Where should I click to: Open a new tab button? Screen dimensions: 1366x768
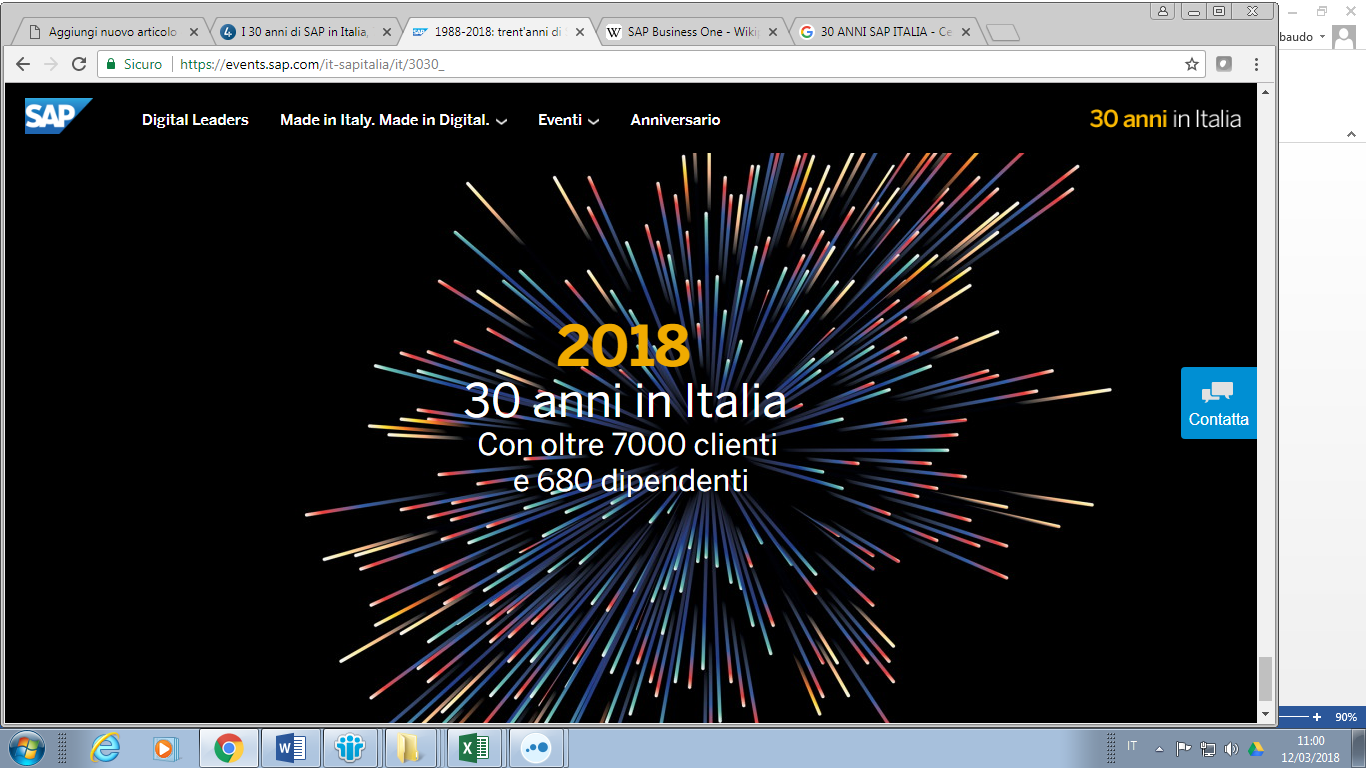pos(1002,33)
